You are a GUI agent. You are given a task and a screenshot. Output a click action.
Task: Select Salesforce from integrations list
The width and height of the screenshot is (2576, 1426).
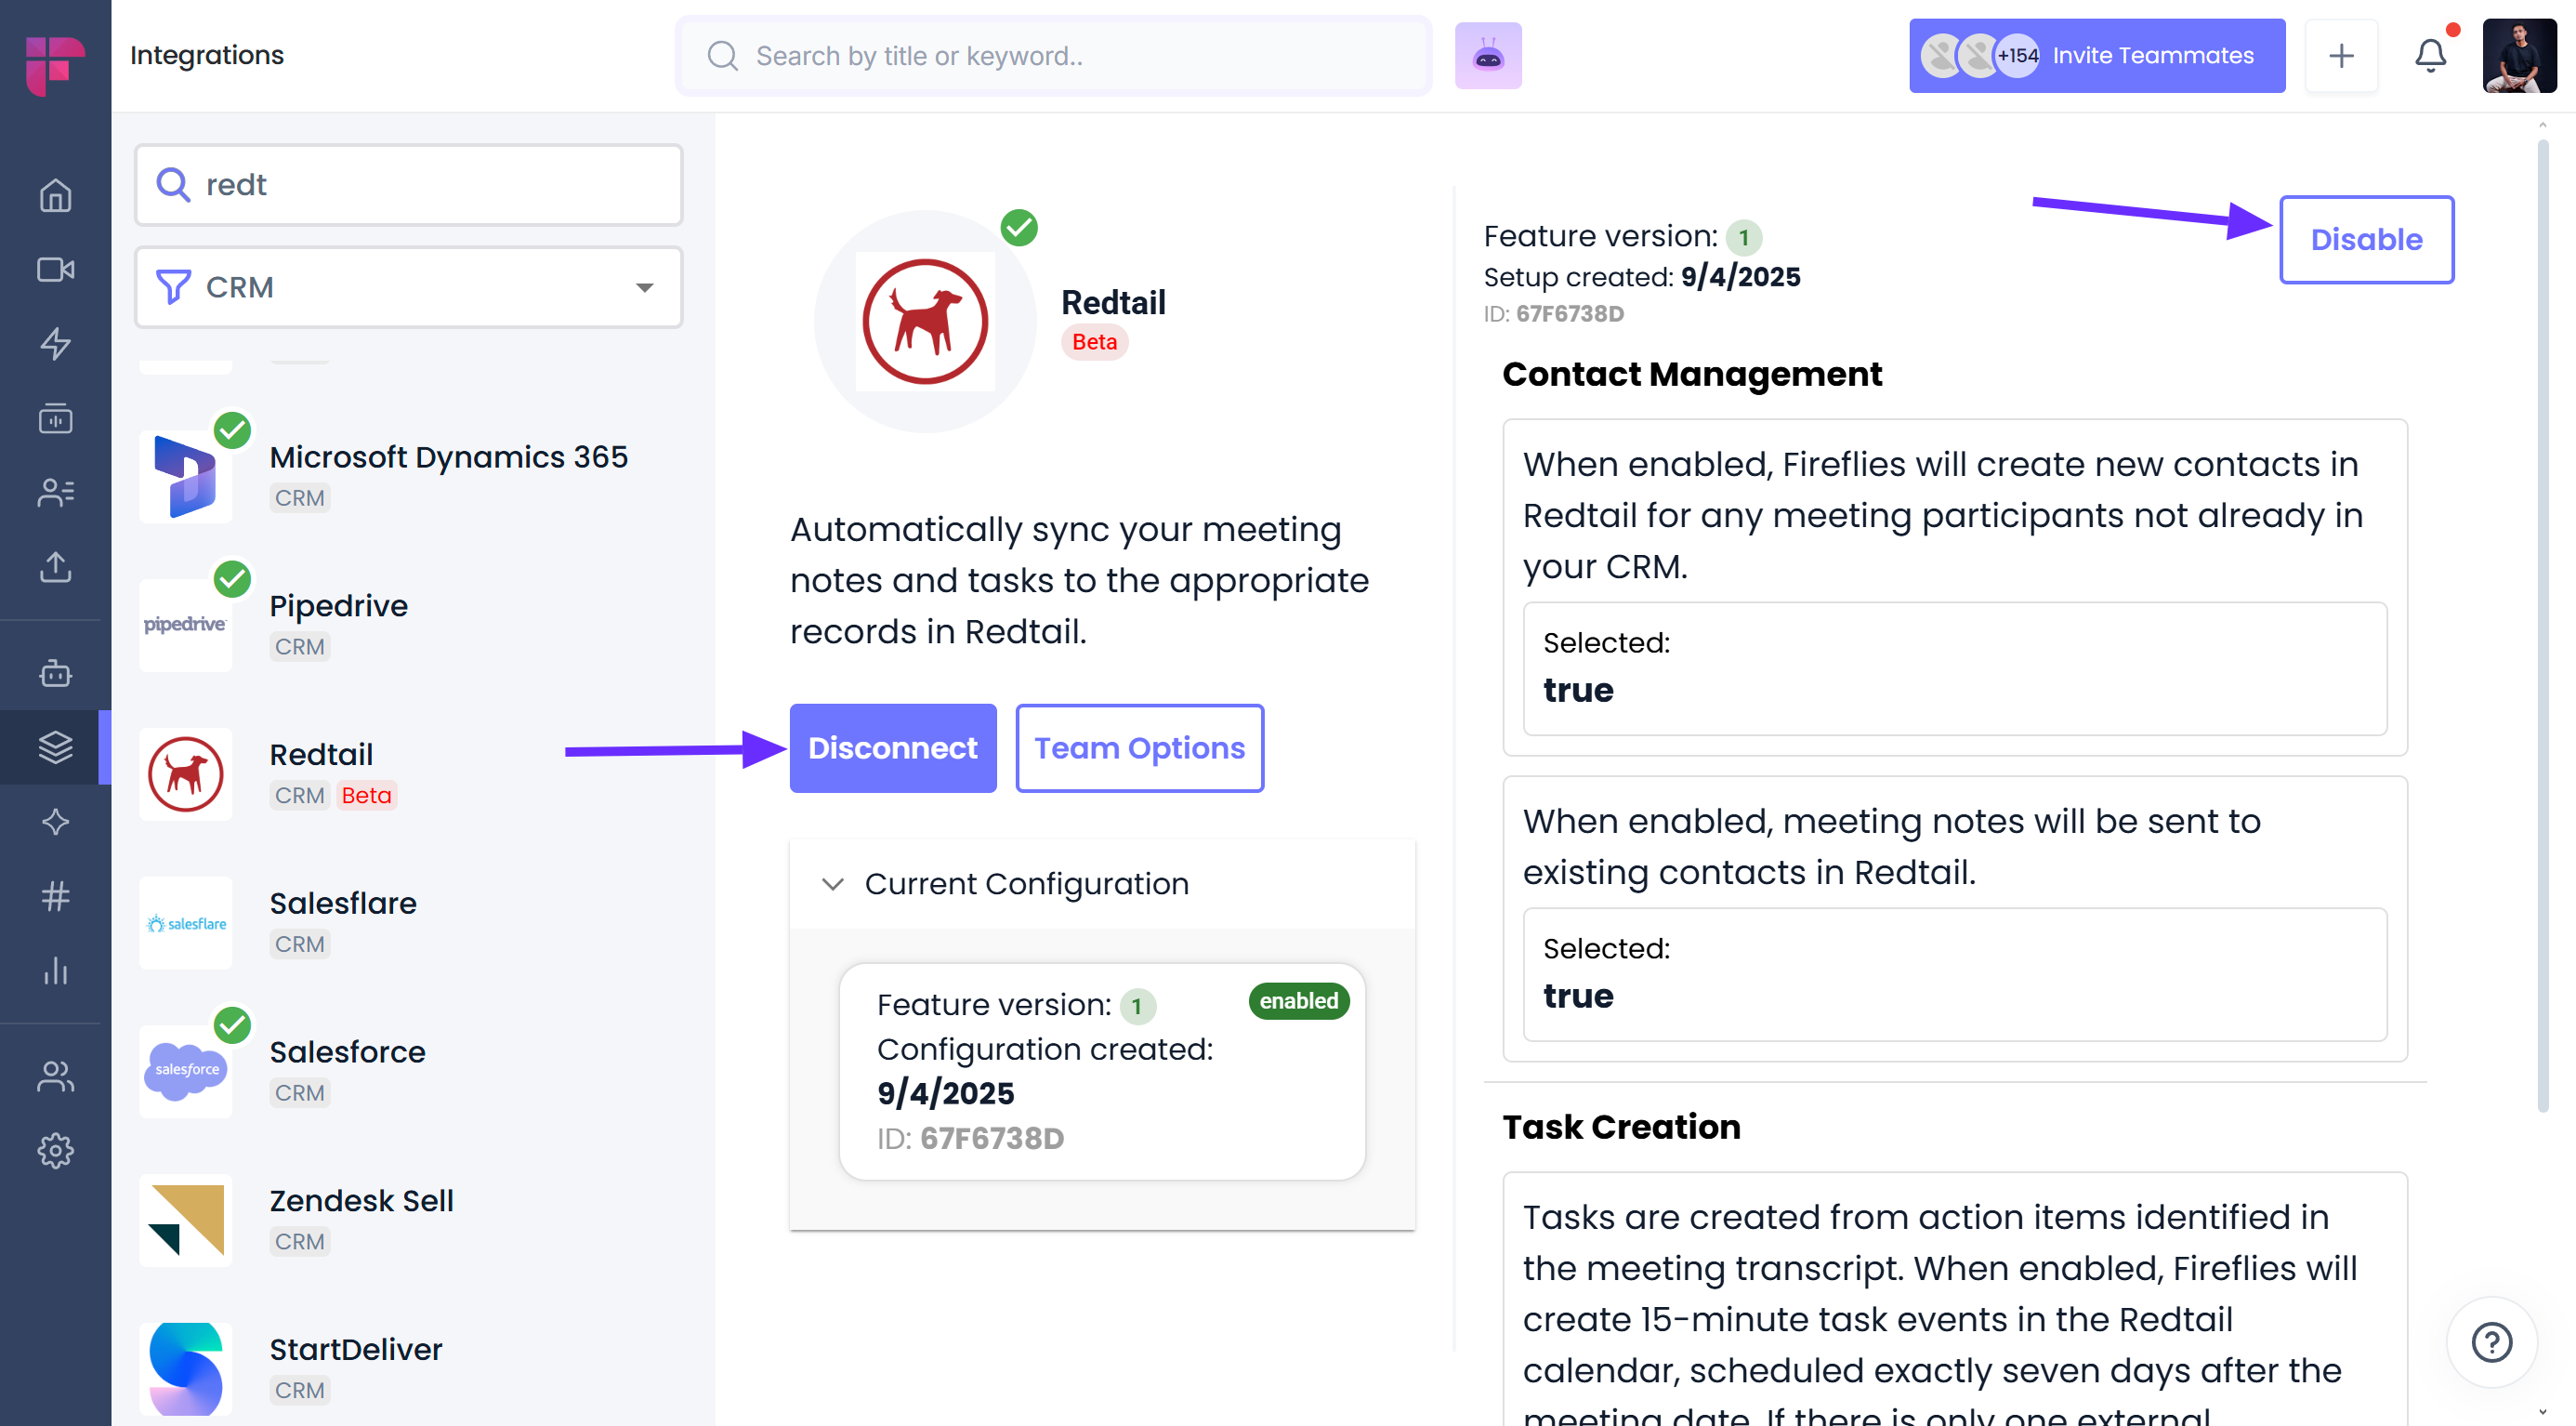[347, 1052]
